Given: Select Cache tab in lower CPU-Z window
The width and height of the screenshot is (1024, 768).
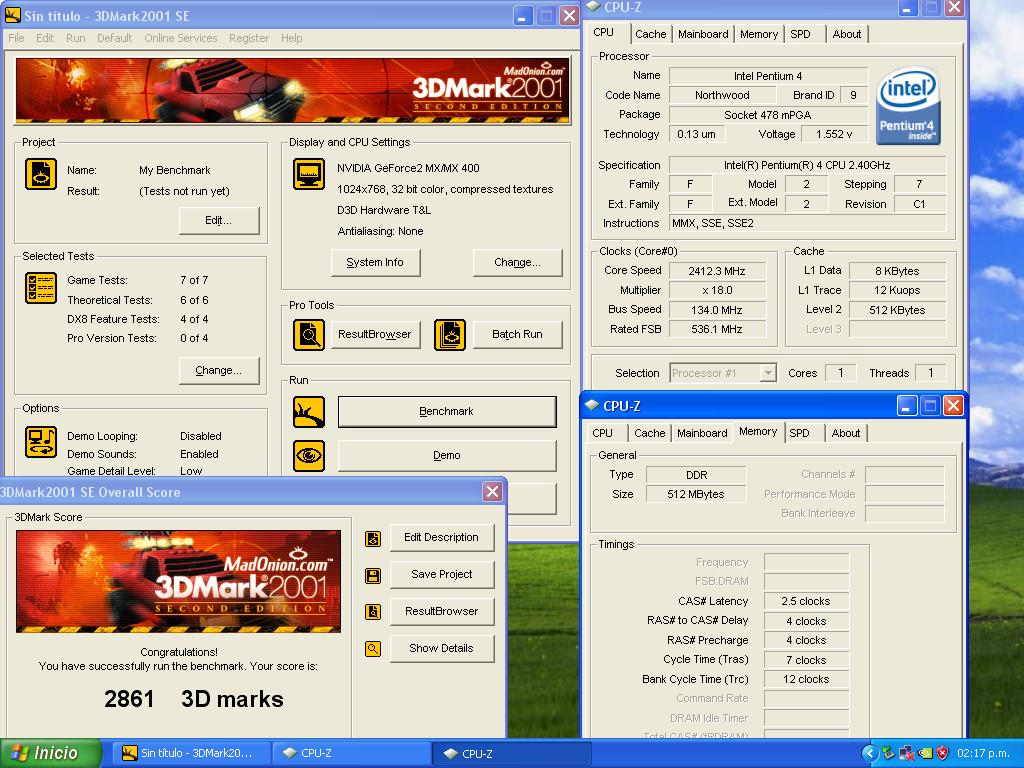Looking at the screenshot, I should (x=649, y=433).
